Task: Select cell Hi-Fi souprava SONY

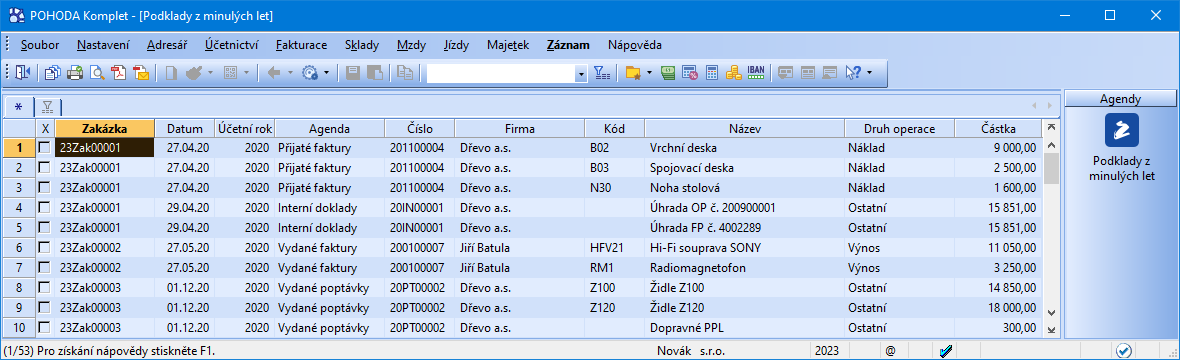Action: pyautogui.click(x=744, y=247)
